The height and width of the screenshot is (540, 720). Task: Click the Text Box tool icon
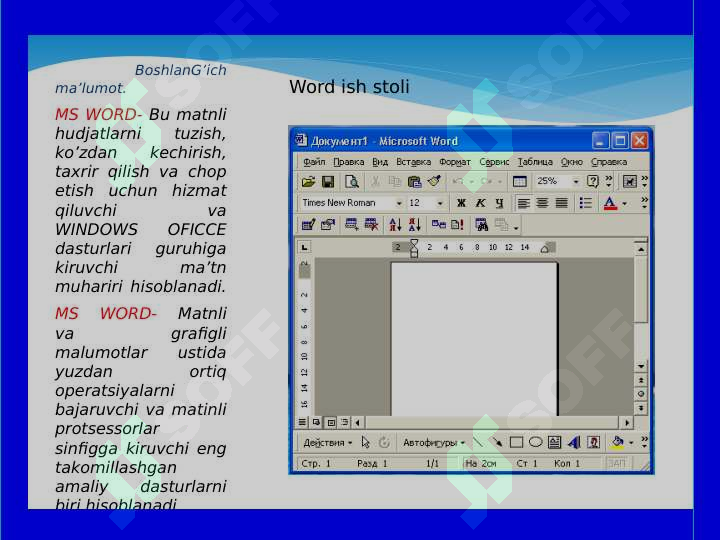554,442
